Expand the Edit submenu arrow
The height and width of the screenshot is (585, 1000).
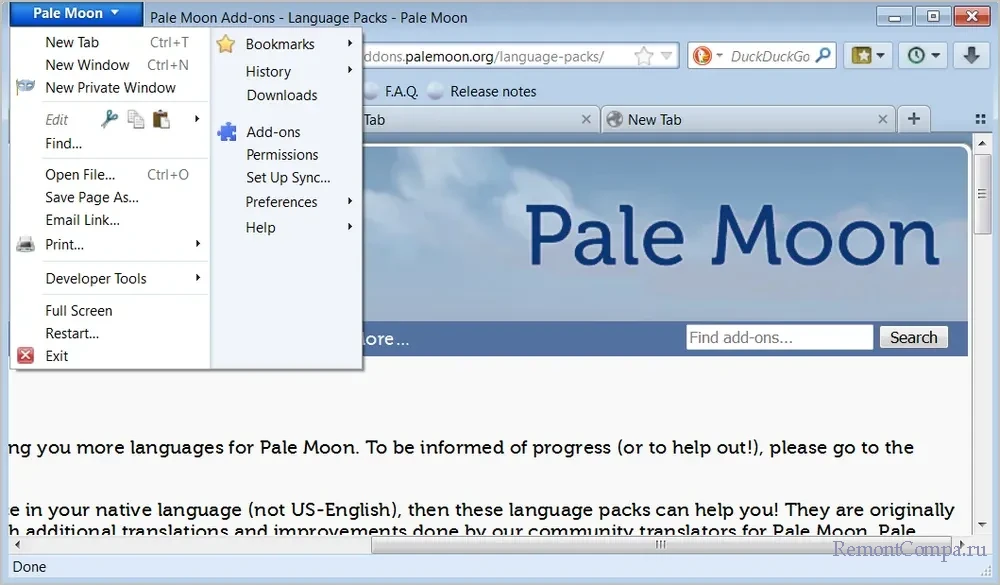197,119
